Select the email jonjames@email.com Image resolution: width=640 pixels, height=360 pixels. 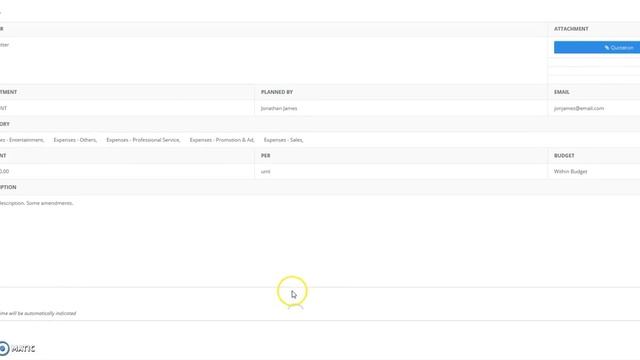[579, 108]
